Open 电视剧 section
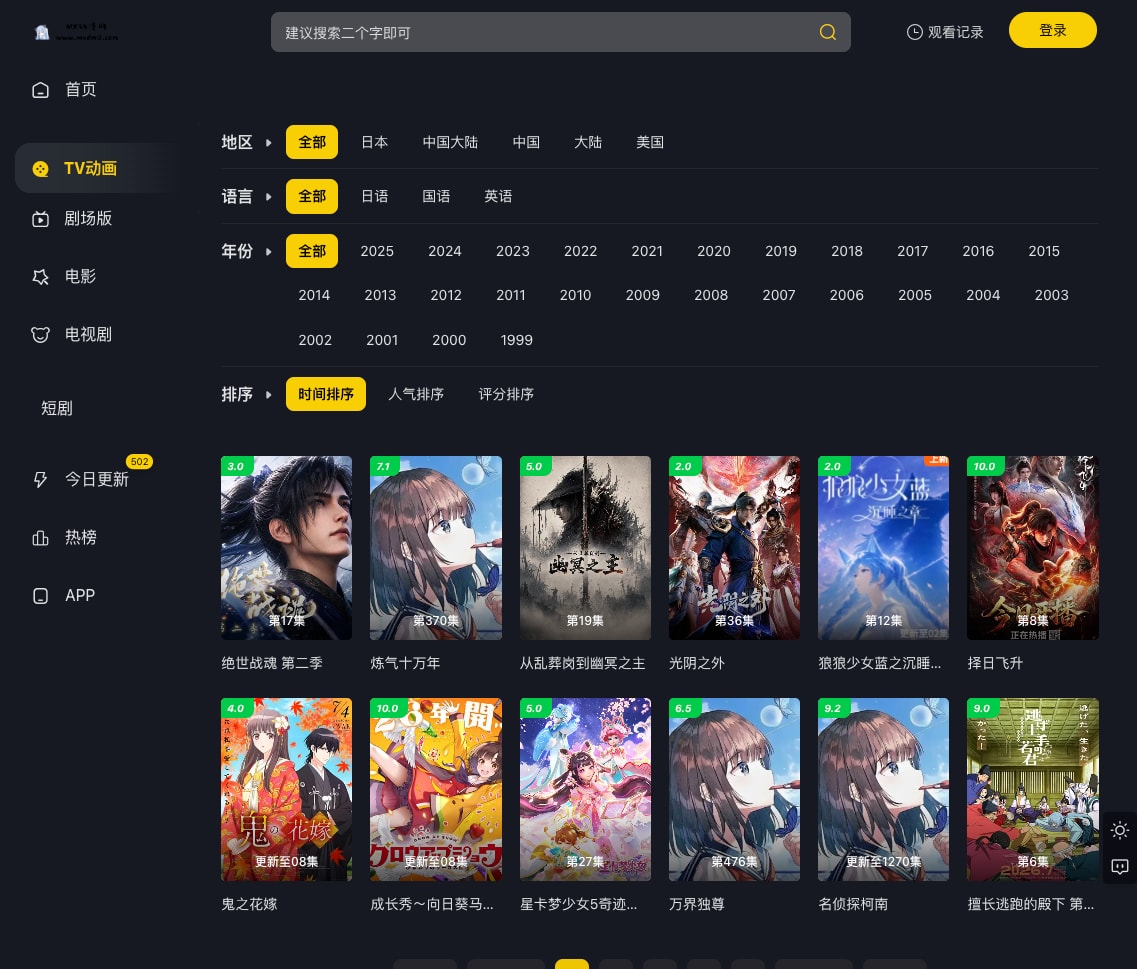 pyautogui.click(x=88, y=334)
